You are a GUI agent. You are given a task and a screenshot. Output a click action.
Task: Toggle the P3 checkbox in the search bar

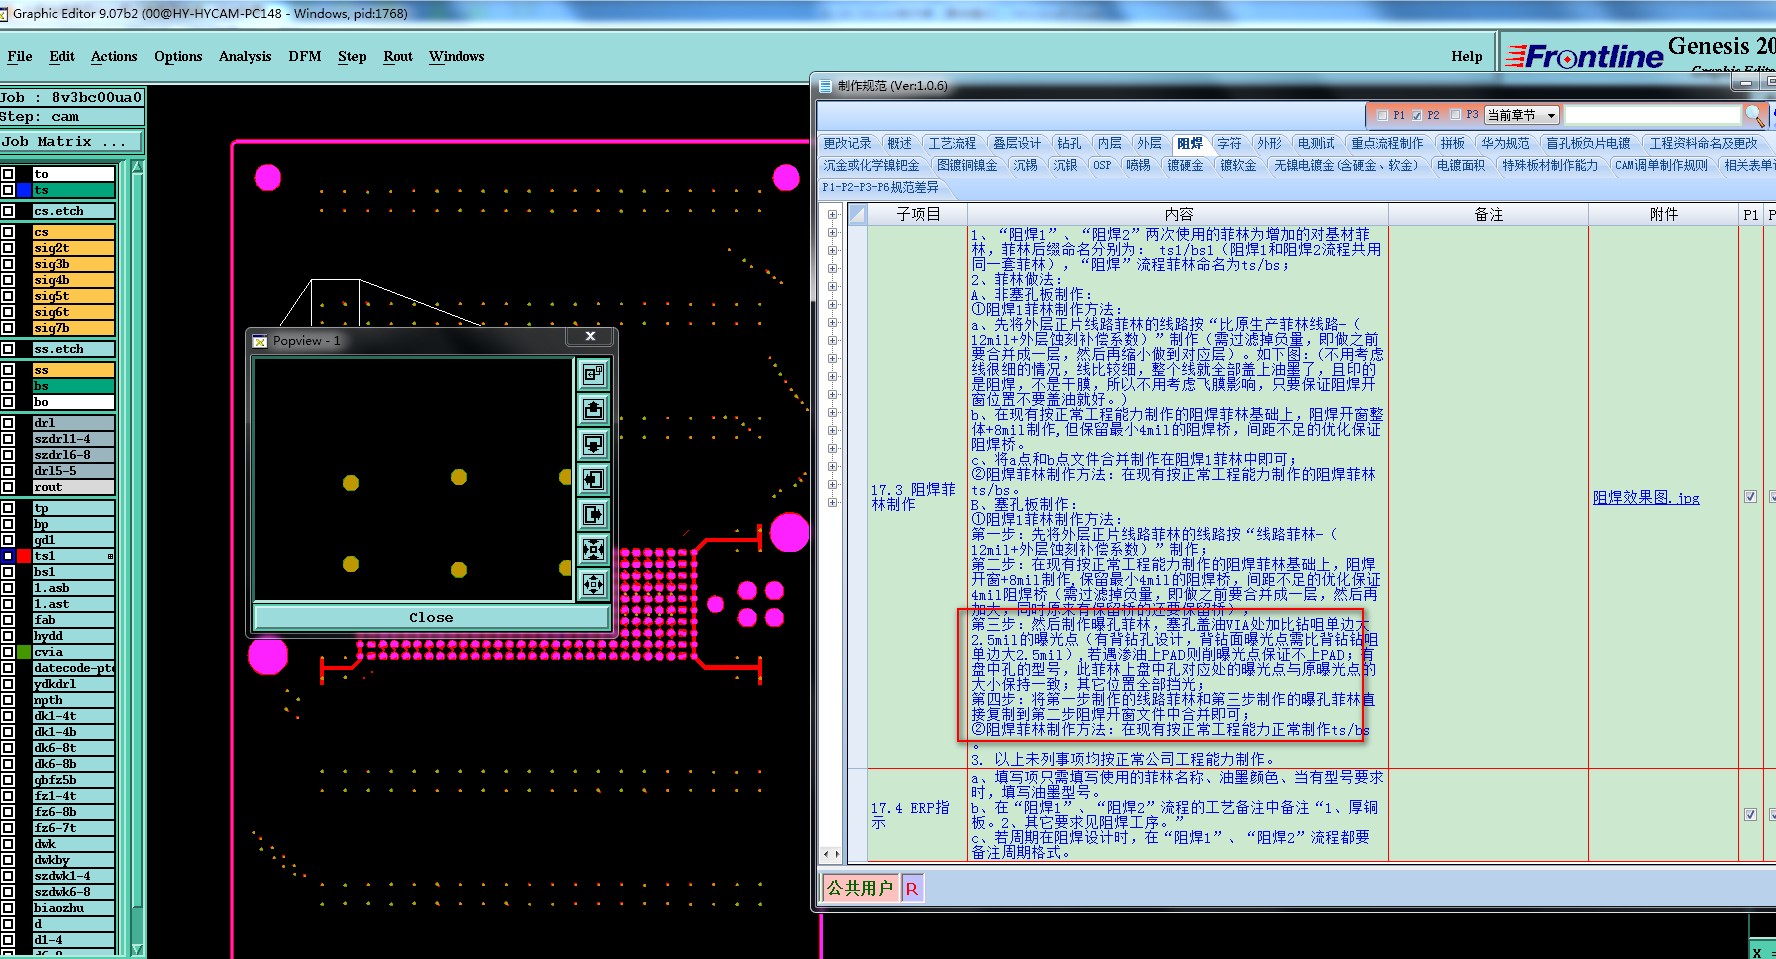click(1456, 115)
